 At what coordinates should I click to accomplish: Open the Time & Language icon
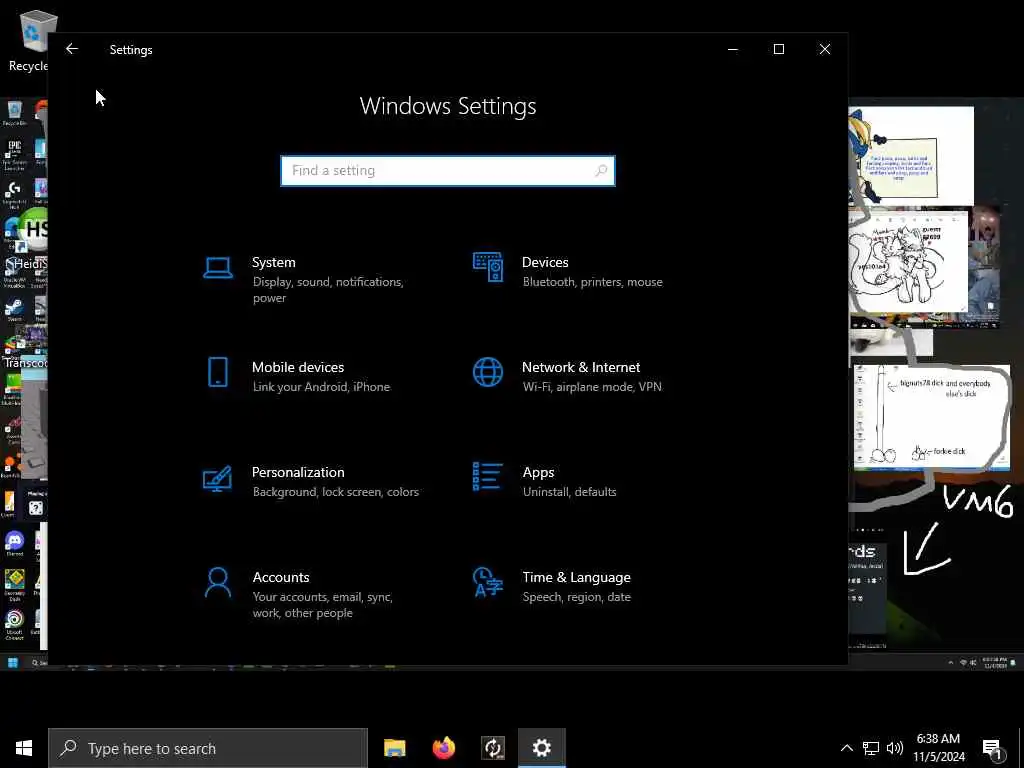488,582
